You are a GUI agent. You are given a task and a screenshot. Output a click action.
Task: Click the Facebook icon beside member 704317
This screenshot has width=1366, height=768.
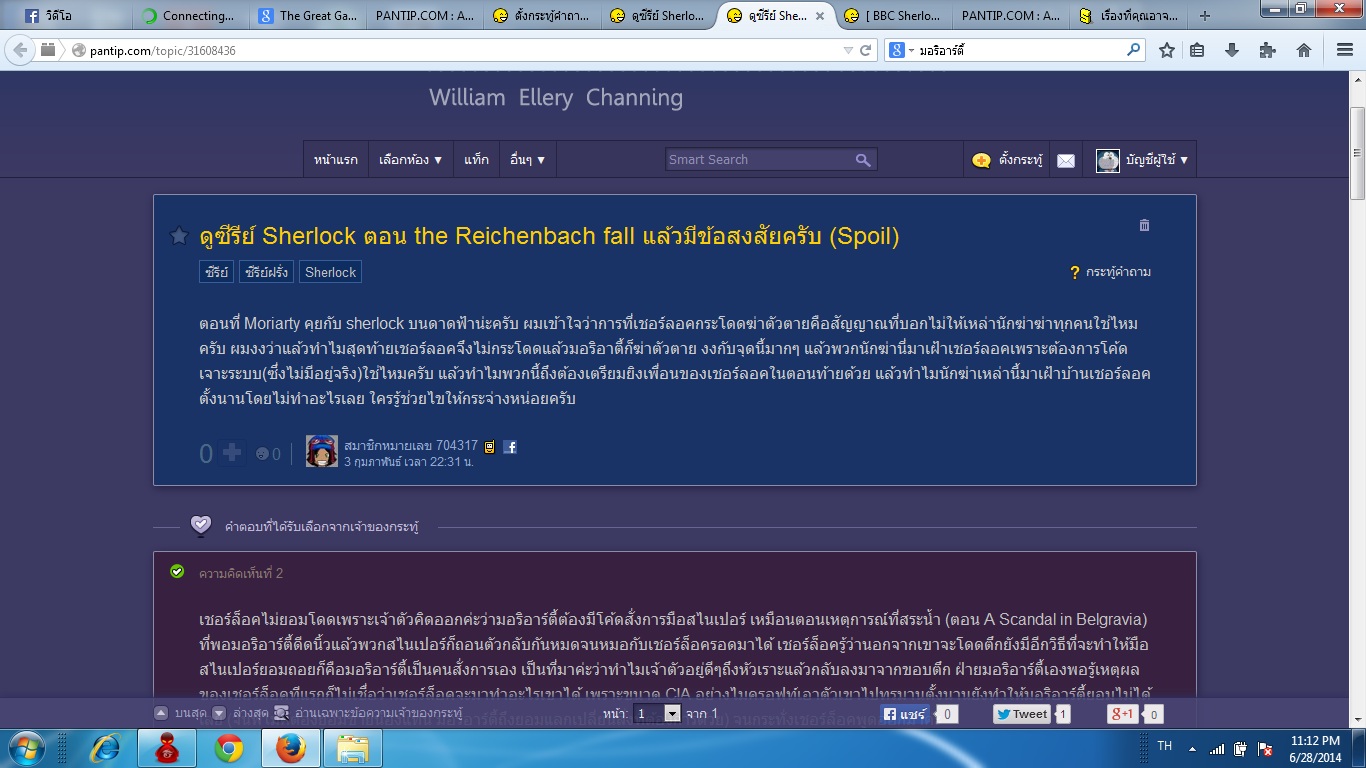(510, 447)
